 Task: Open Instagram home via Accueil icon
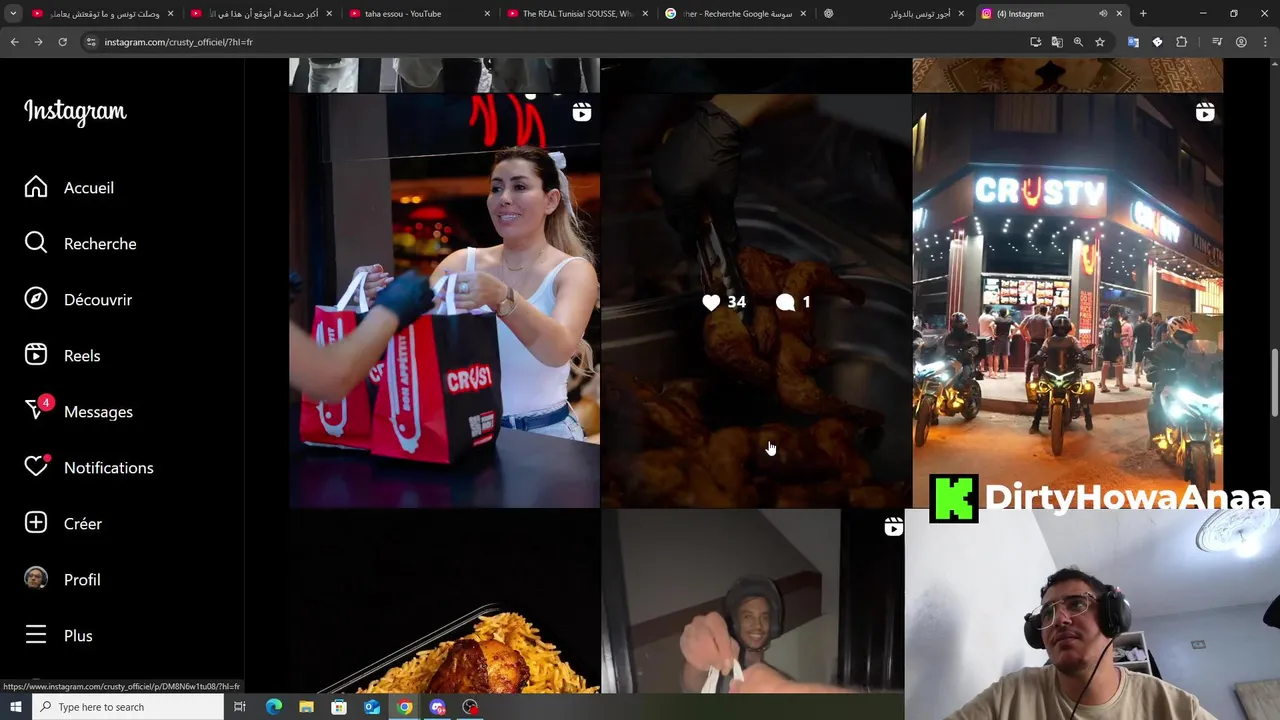click(x=36, y=187)
